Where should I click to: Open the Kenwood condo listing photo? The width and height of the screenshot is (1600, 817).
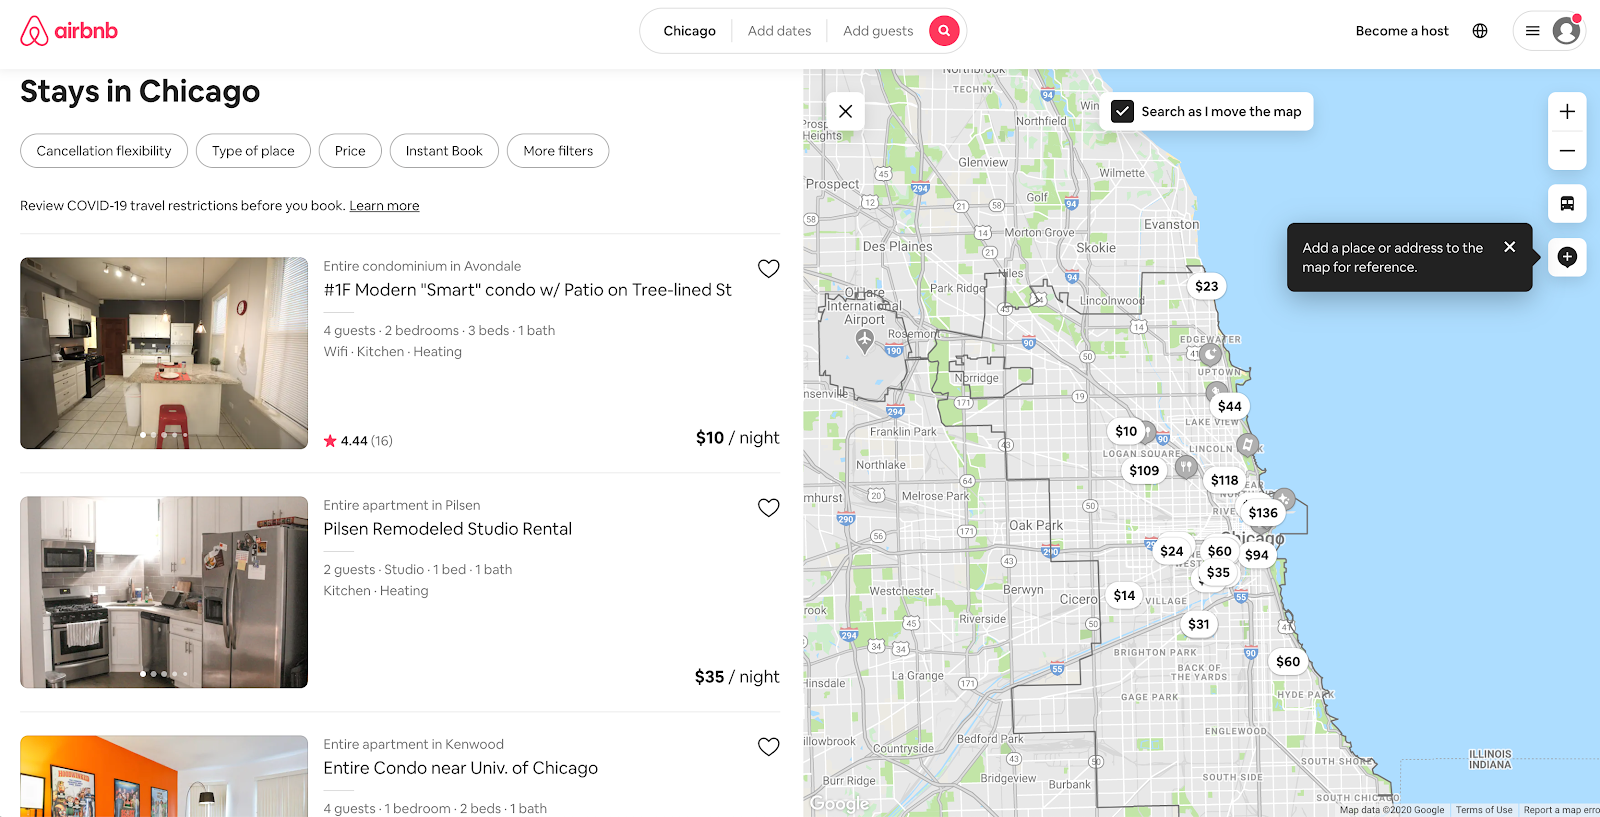click(x=164, y=776)
